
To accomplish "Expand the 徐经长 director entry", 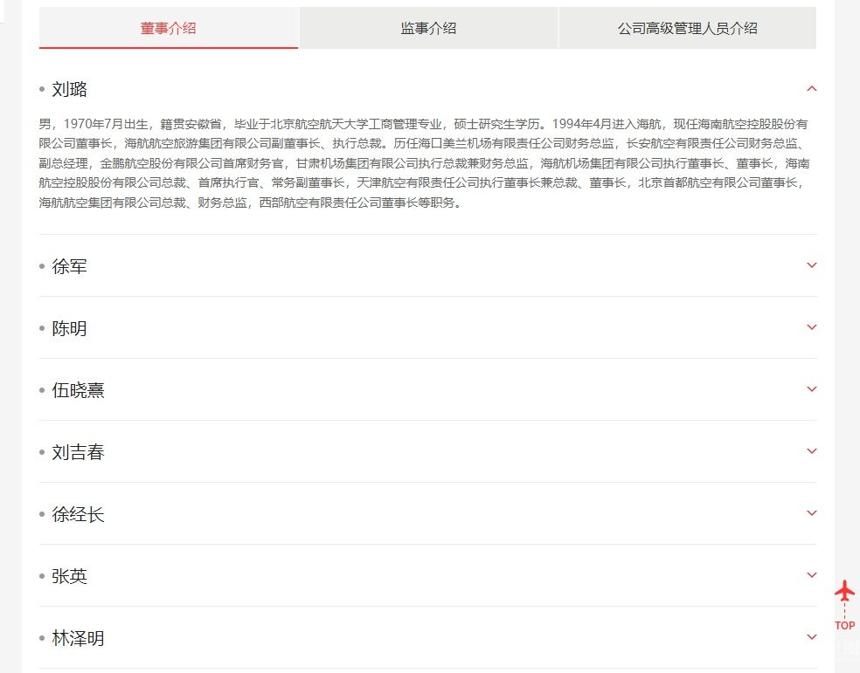I will 812,513.
